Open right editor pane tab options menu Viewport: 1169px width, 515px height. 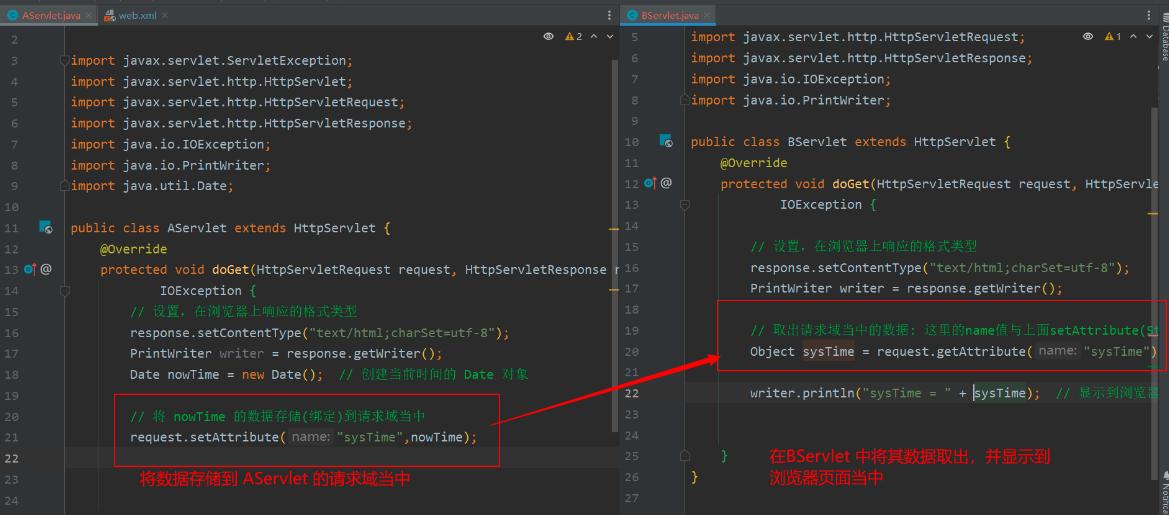[1148, 15]
